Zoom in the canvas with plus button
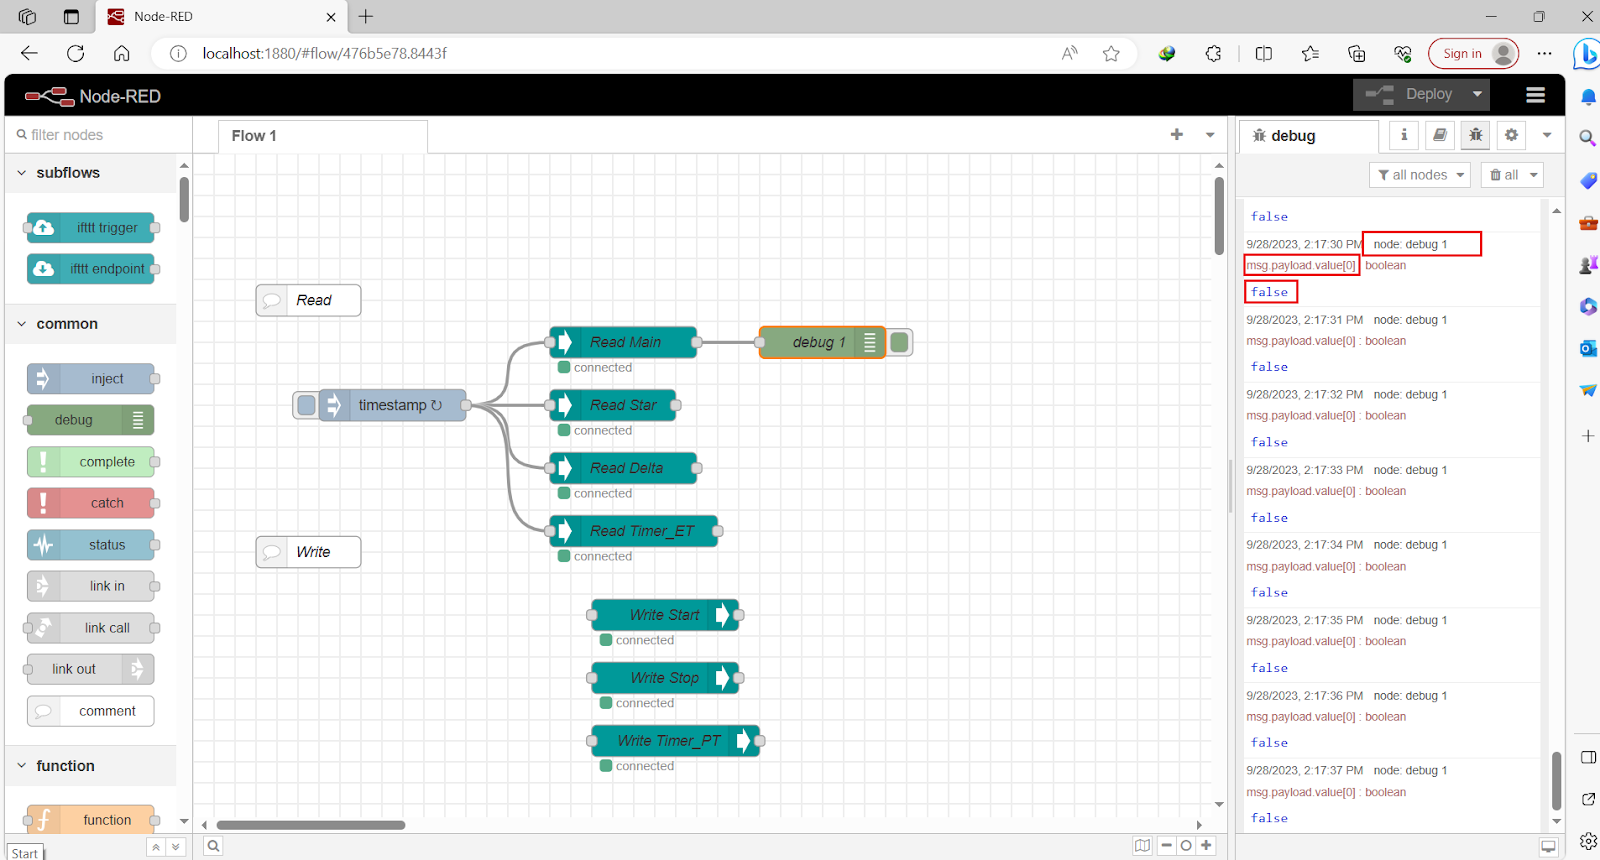This screenshot has width=1600, height=860. tap(1206, 846)
